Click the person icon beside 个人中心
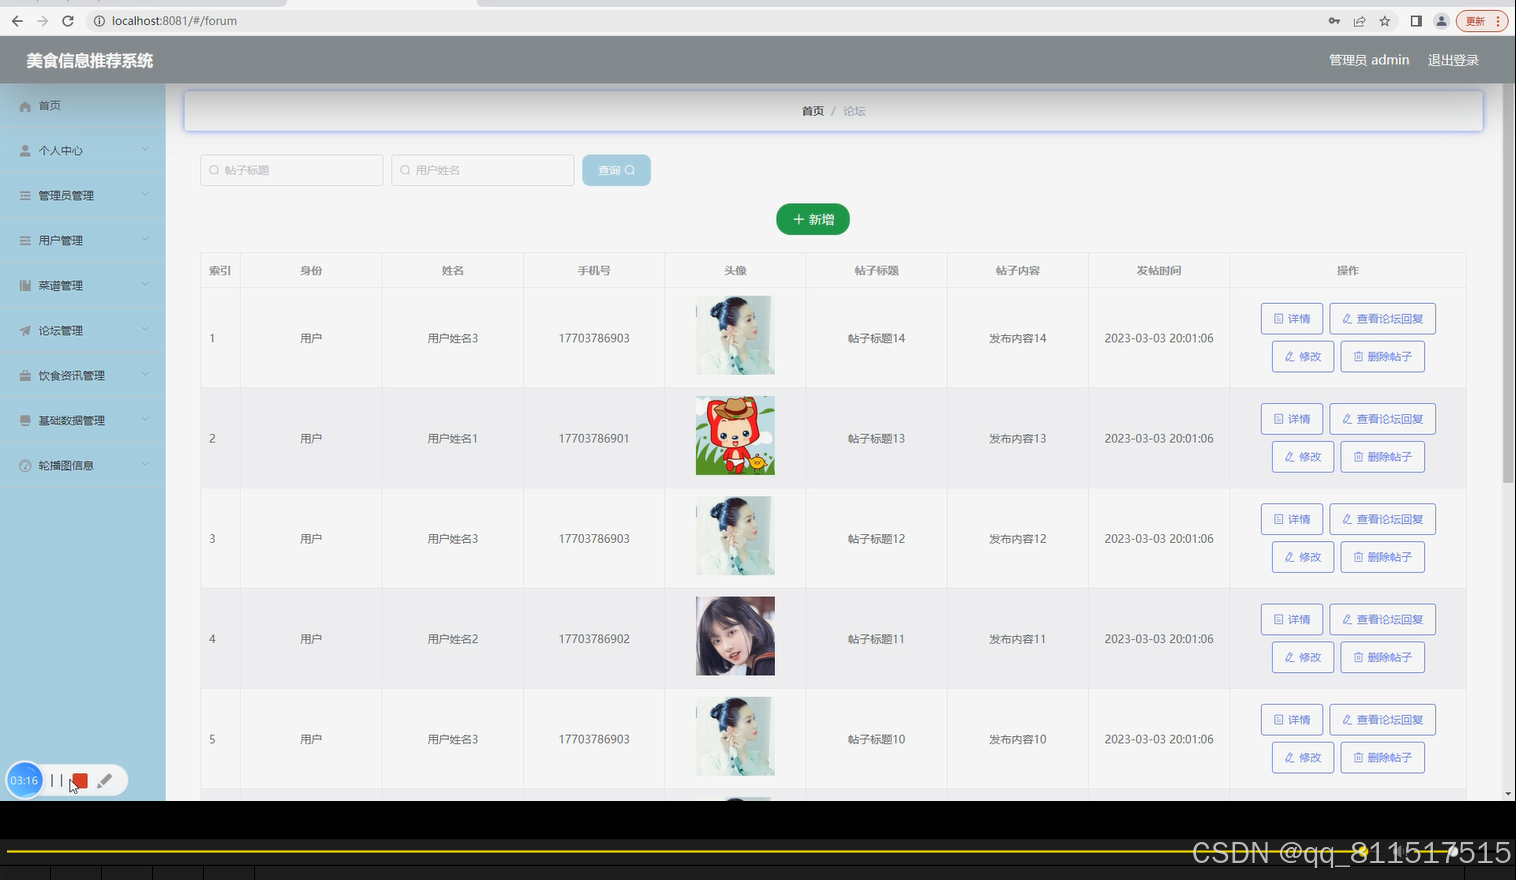 (25, 151)
